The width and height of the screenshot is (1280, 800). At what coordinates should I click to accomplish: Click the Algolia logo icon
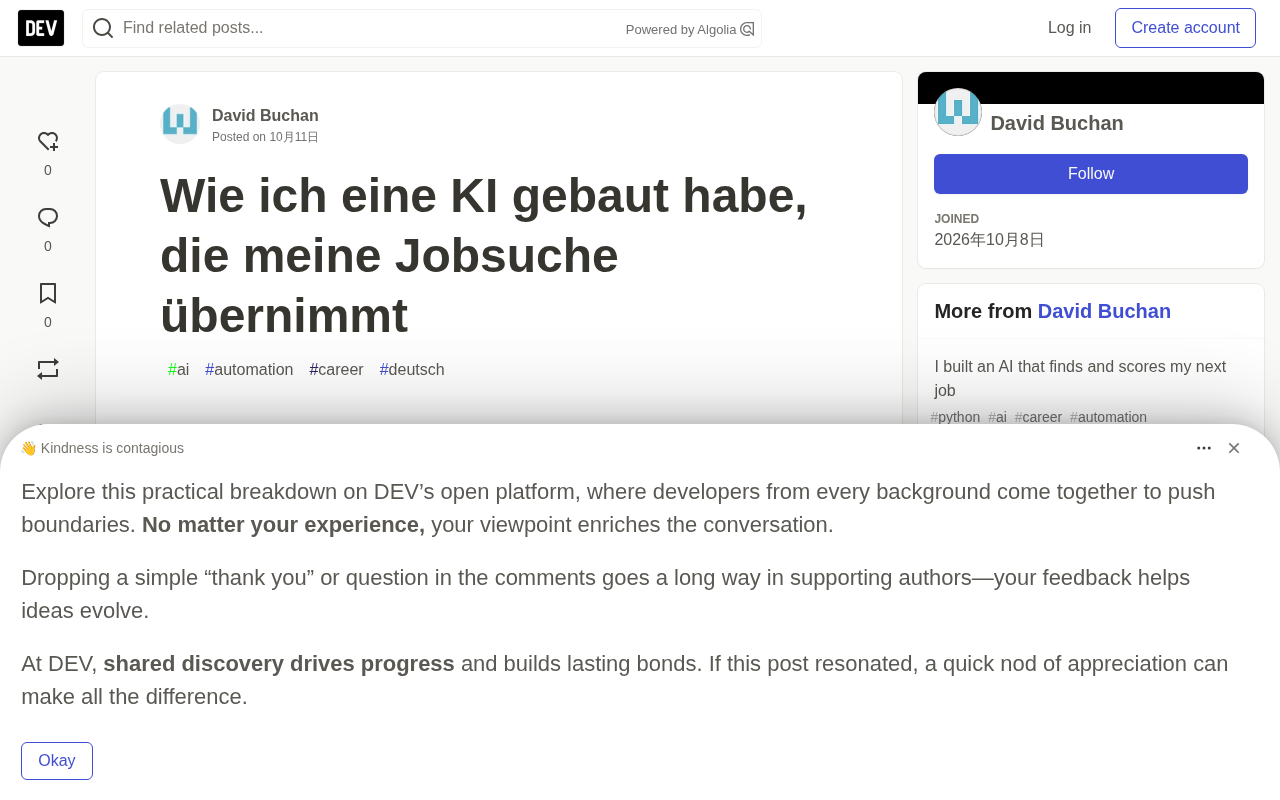[x=747, y=29]
